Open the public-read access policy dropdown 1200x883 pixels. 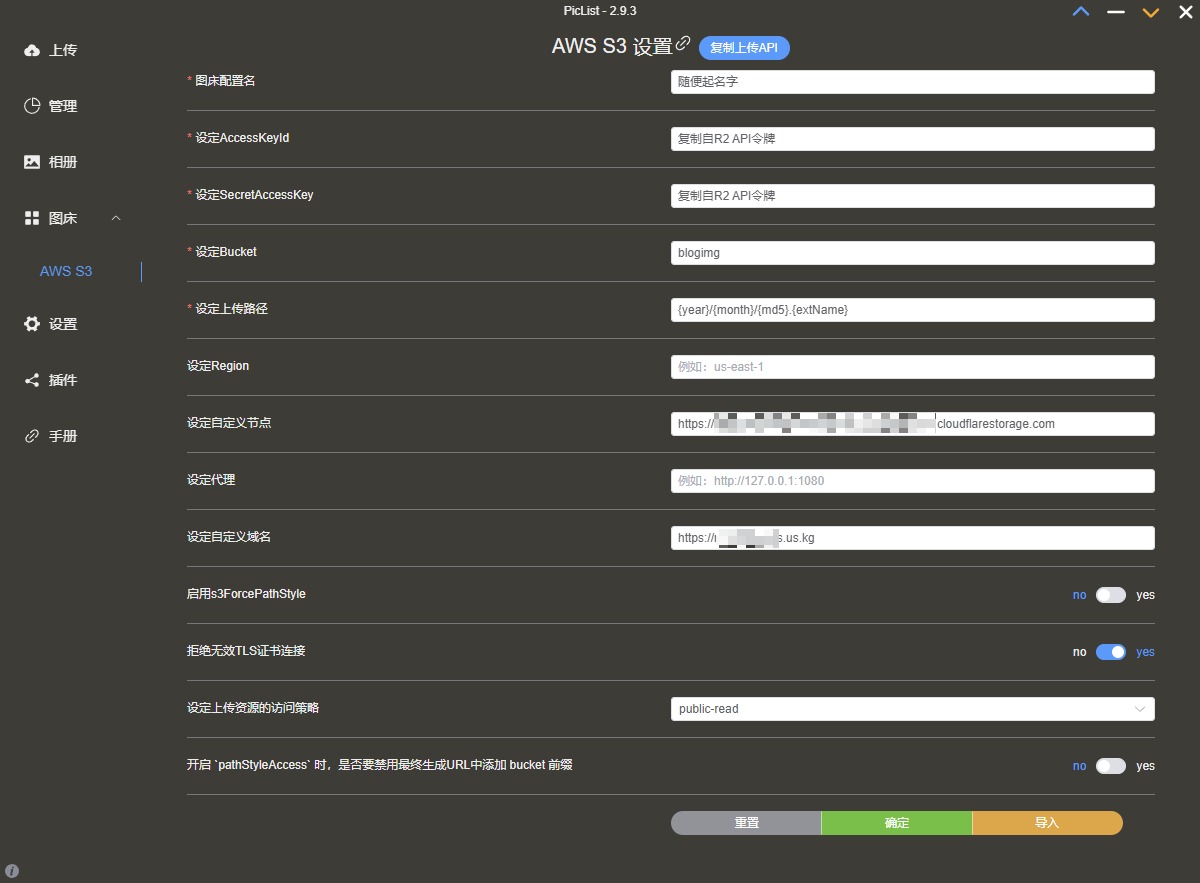coord(913,709)
